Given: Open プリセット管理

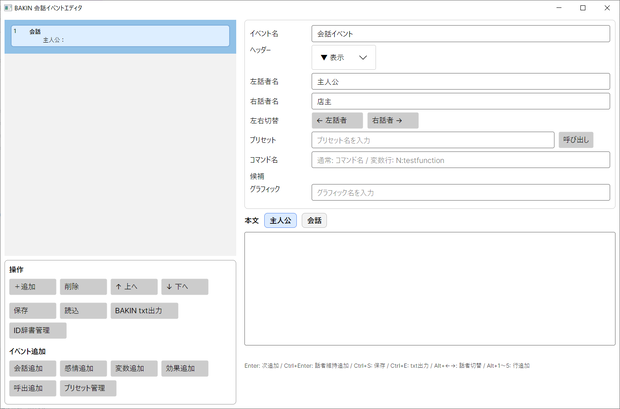Looking at the screenshot, I should pos(88,388).
